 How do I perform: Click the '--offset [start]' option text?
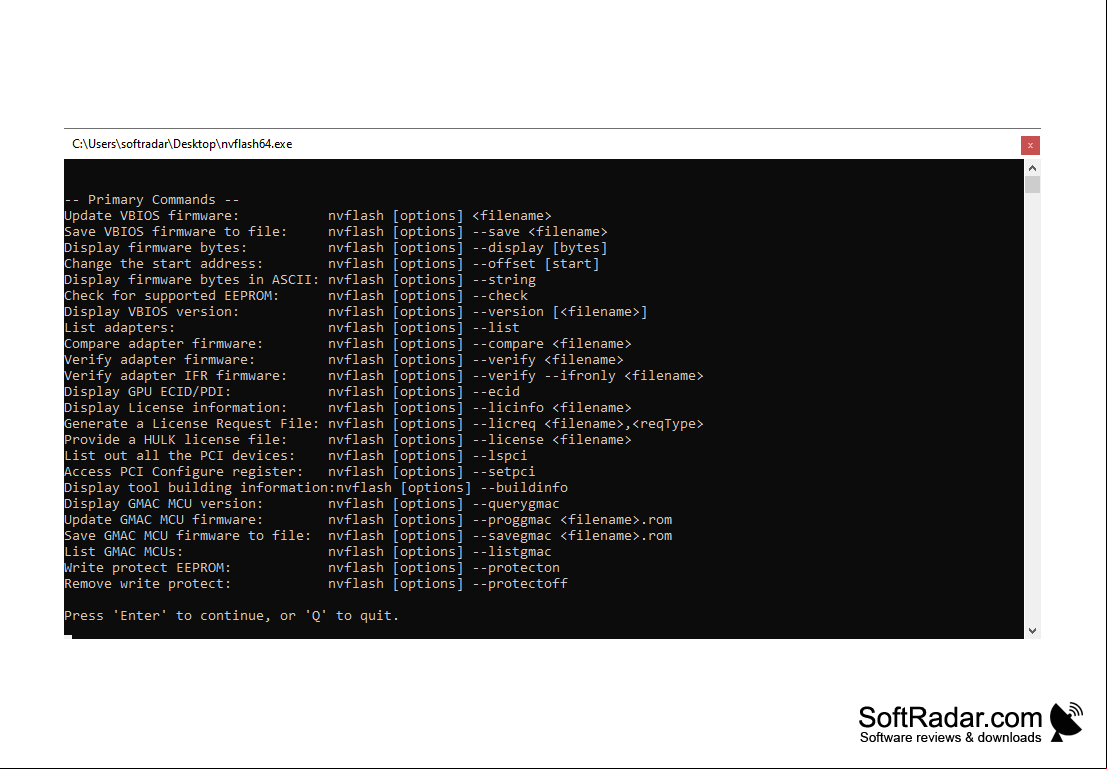pyautogui.click(x=536, y=264)
